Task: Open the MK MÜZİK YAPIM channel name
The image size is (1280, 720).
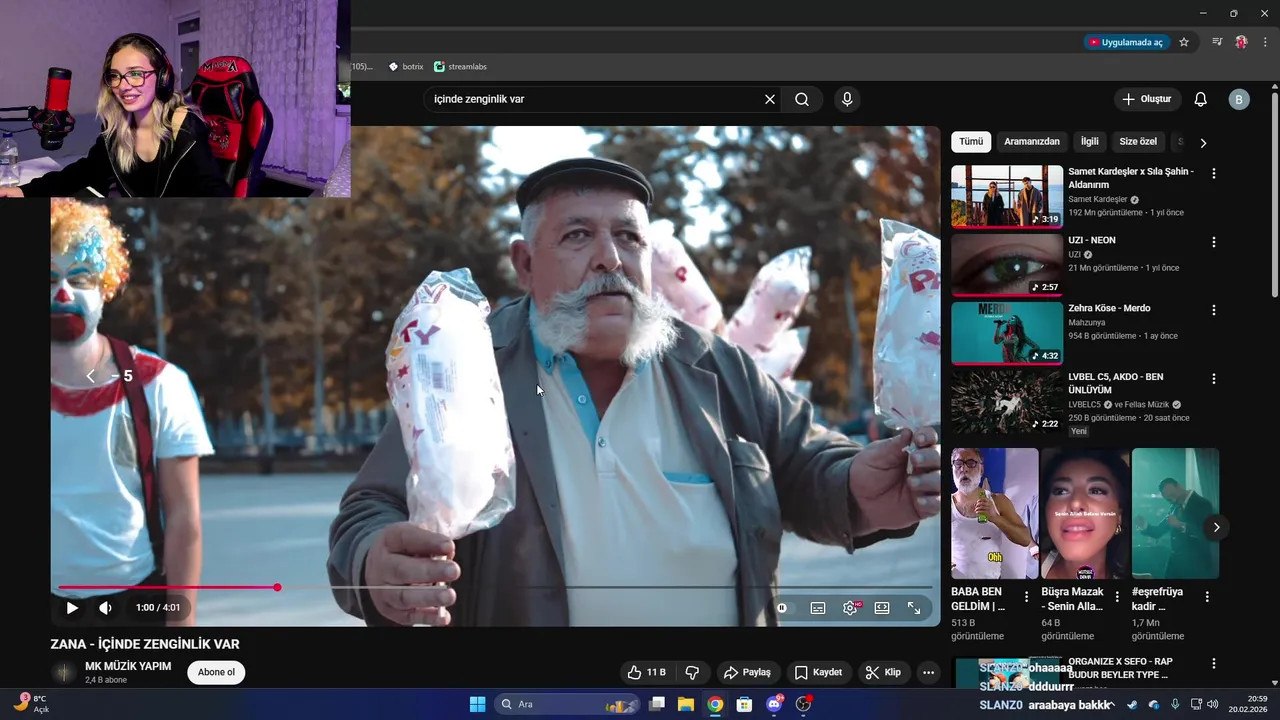Action: pos(128,666)
